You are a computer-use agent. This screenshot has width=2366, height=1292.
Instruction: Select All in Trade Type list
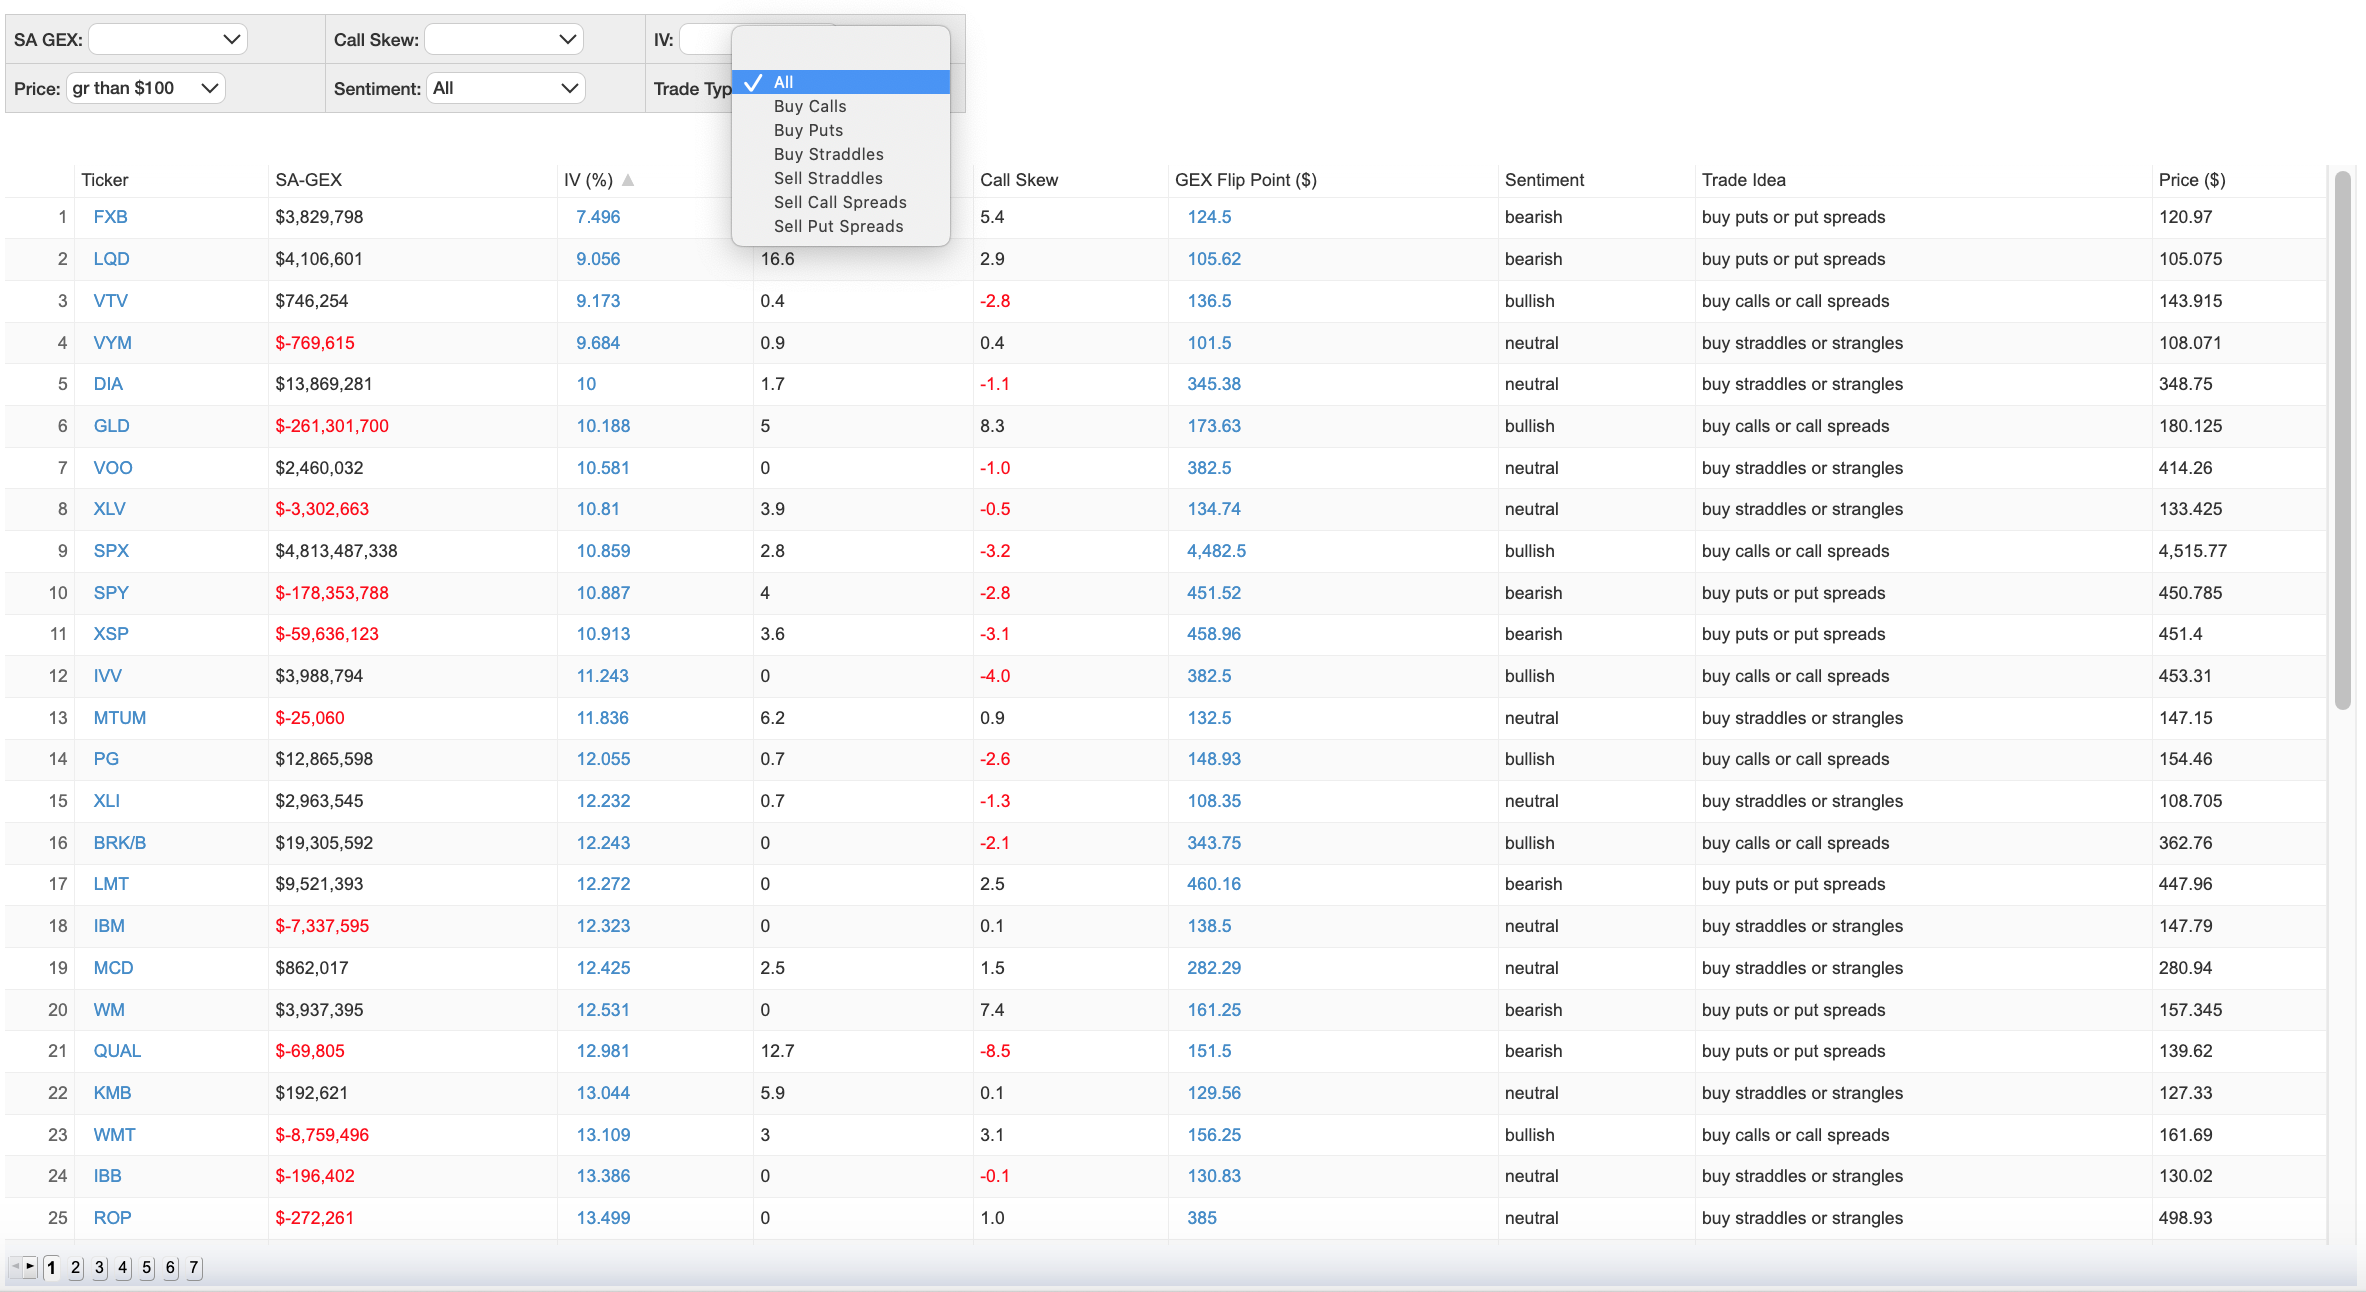(841, 82)
